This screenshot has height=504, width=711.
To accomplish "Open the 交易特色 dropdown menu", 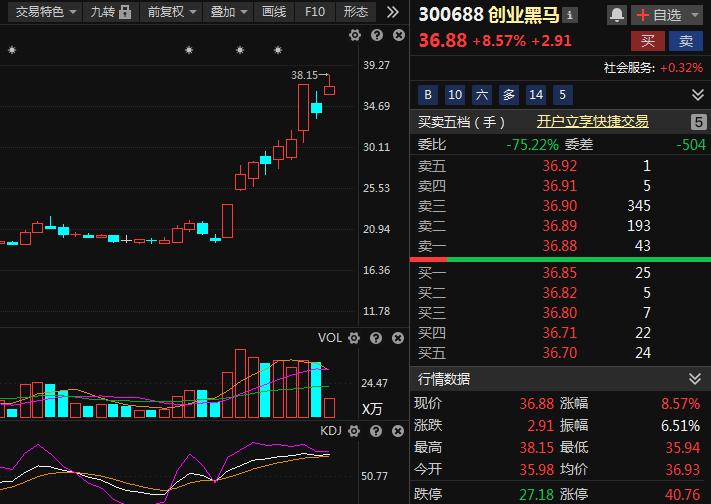I will [x=45, y=12].
